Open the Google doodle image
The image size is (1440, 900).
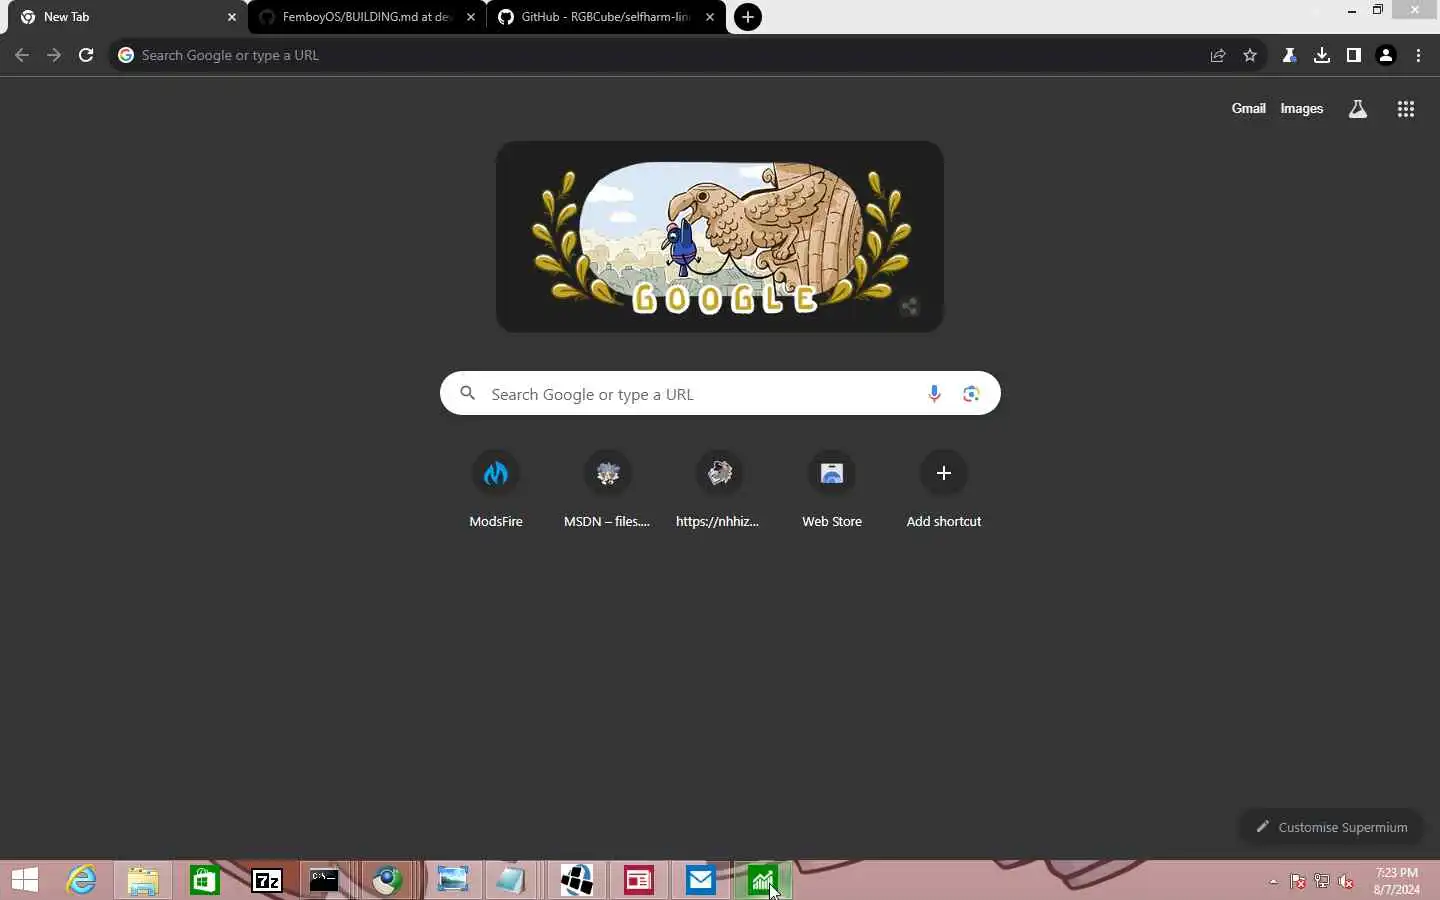point(720,237)
